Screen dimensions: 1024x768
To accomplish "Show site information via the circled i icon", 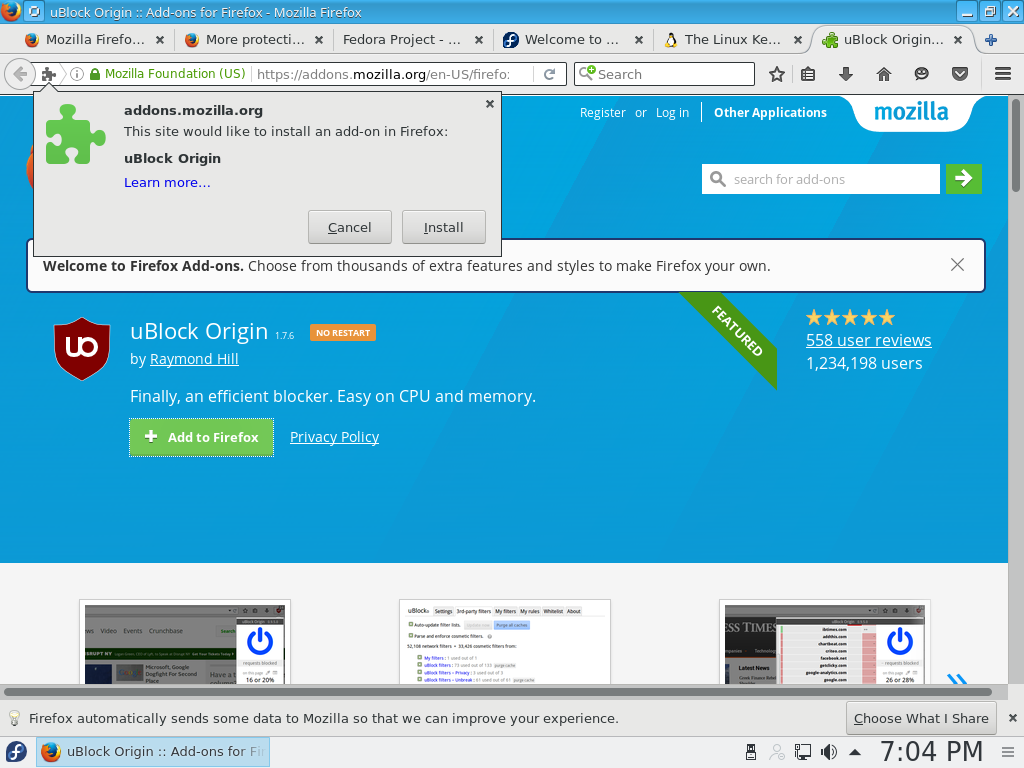I will (77, 74).
